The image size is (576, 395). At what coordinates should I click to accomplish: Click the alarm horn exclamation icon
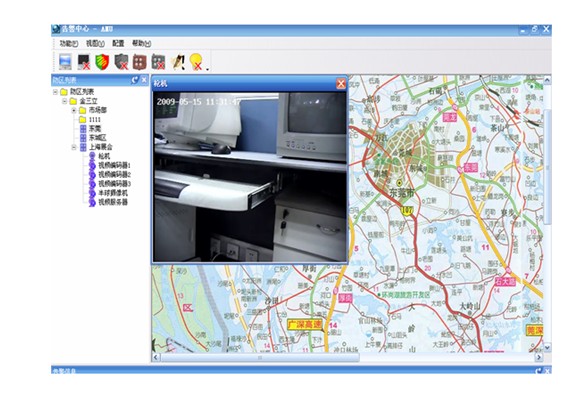(178, 62)
